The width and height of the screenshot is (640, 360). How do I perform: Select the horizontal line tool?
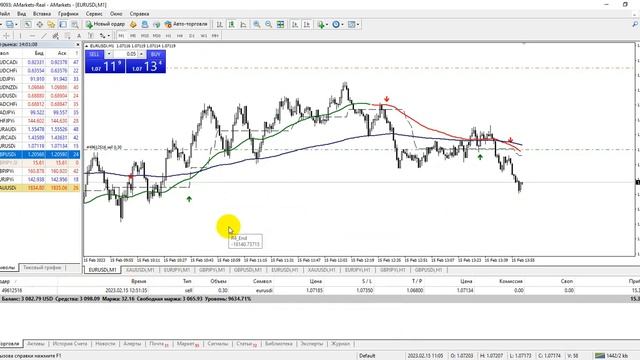(32, 36)
